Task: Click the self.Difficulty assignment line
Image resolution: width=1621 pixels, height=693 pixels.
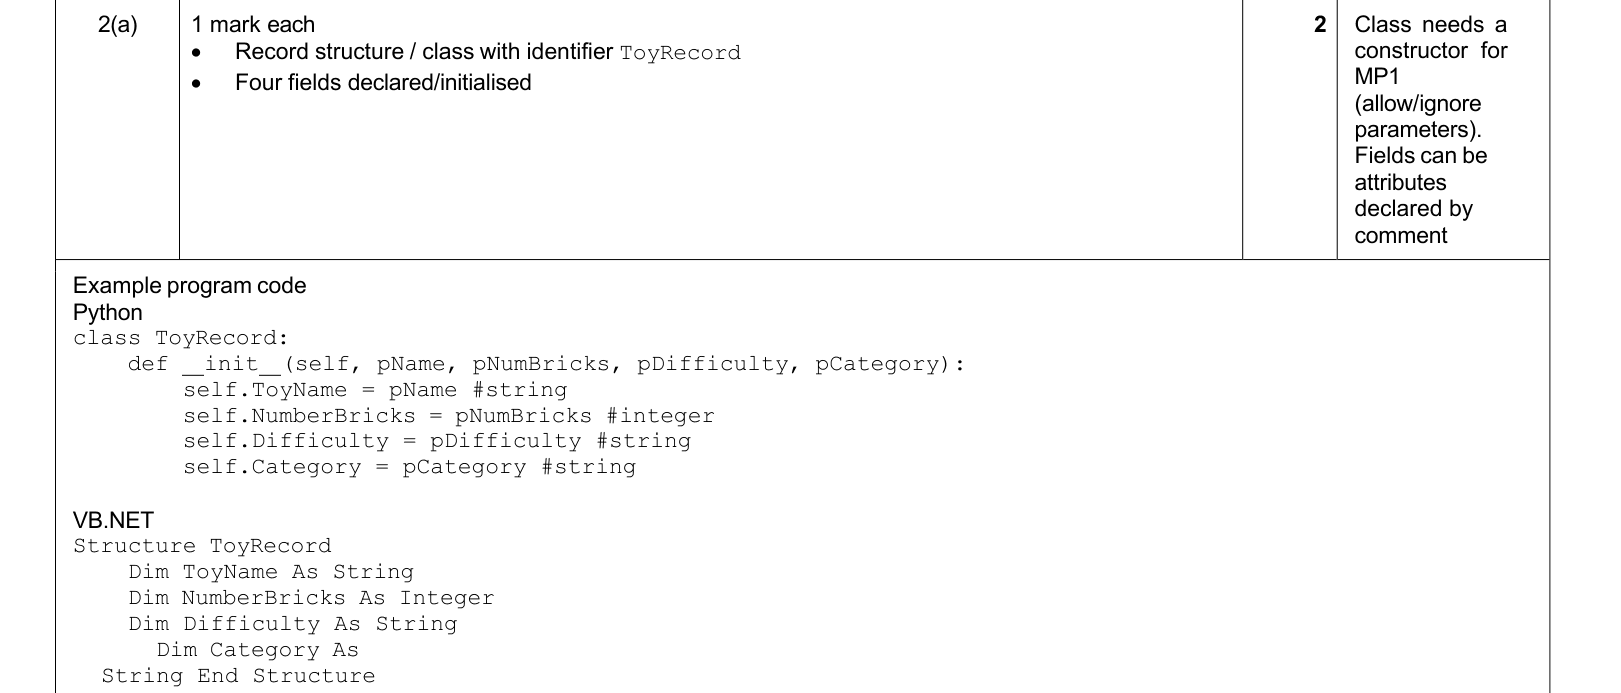Action: pyautogui.click(x=437, y=441)
